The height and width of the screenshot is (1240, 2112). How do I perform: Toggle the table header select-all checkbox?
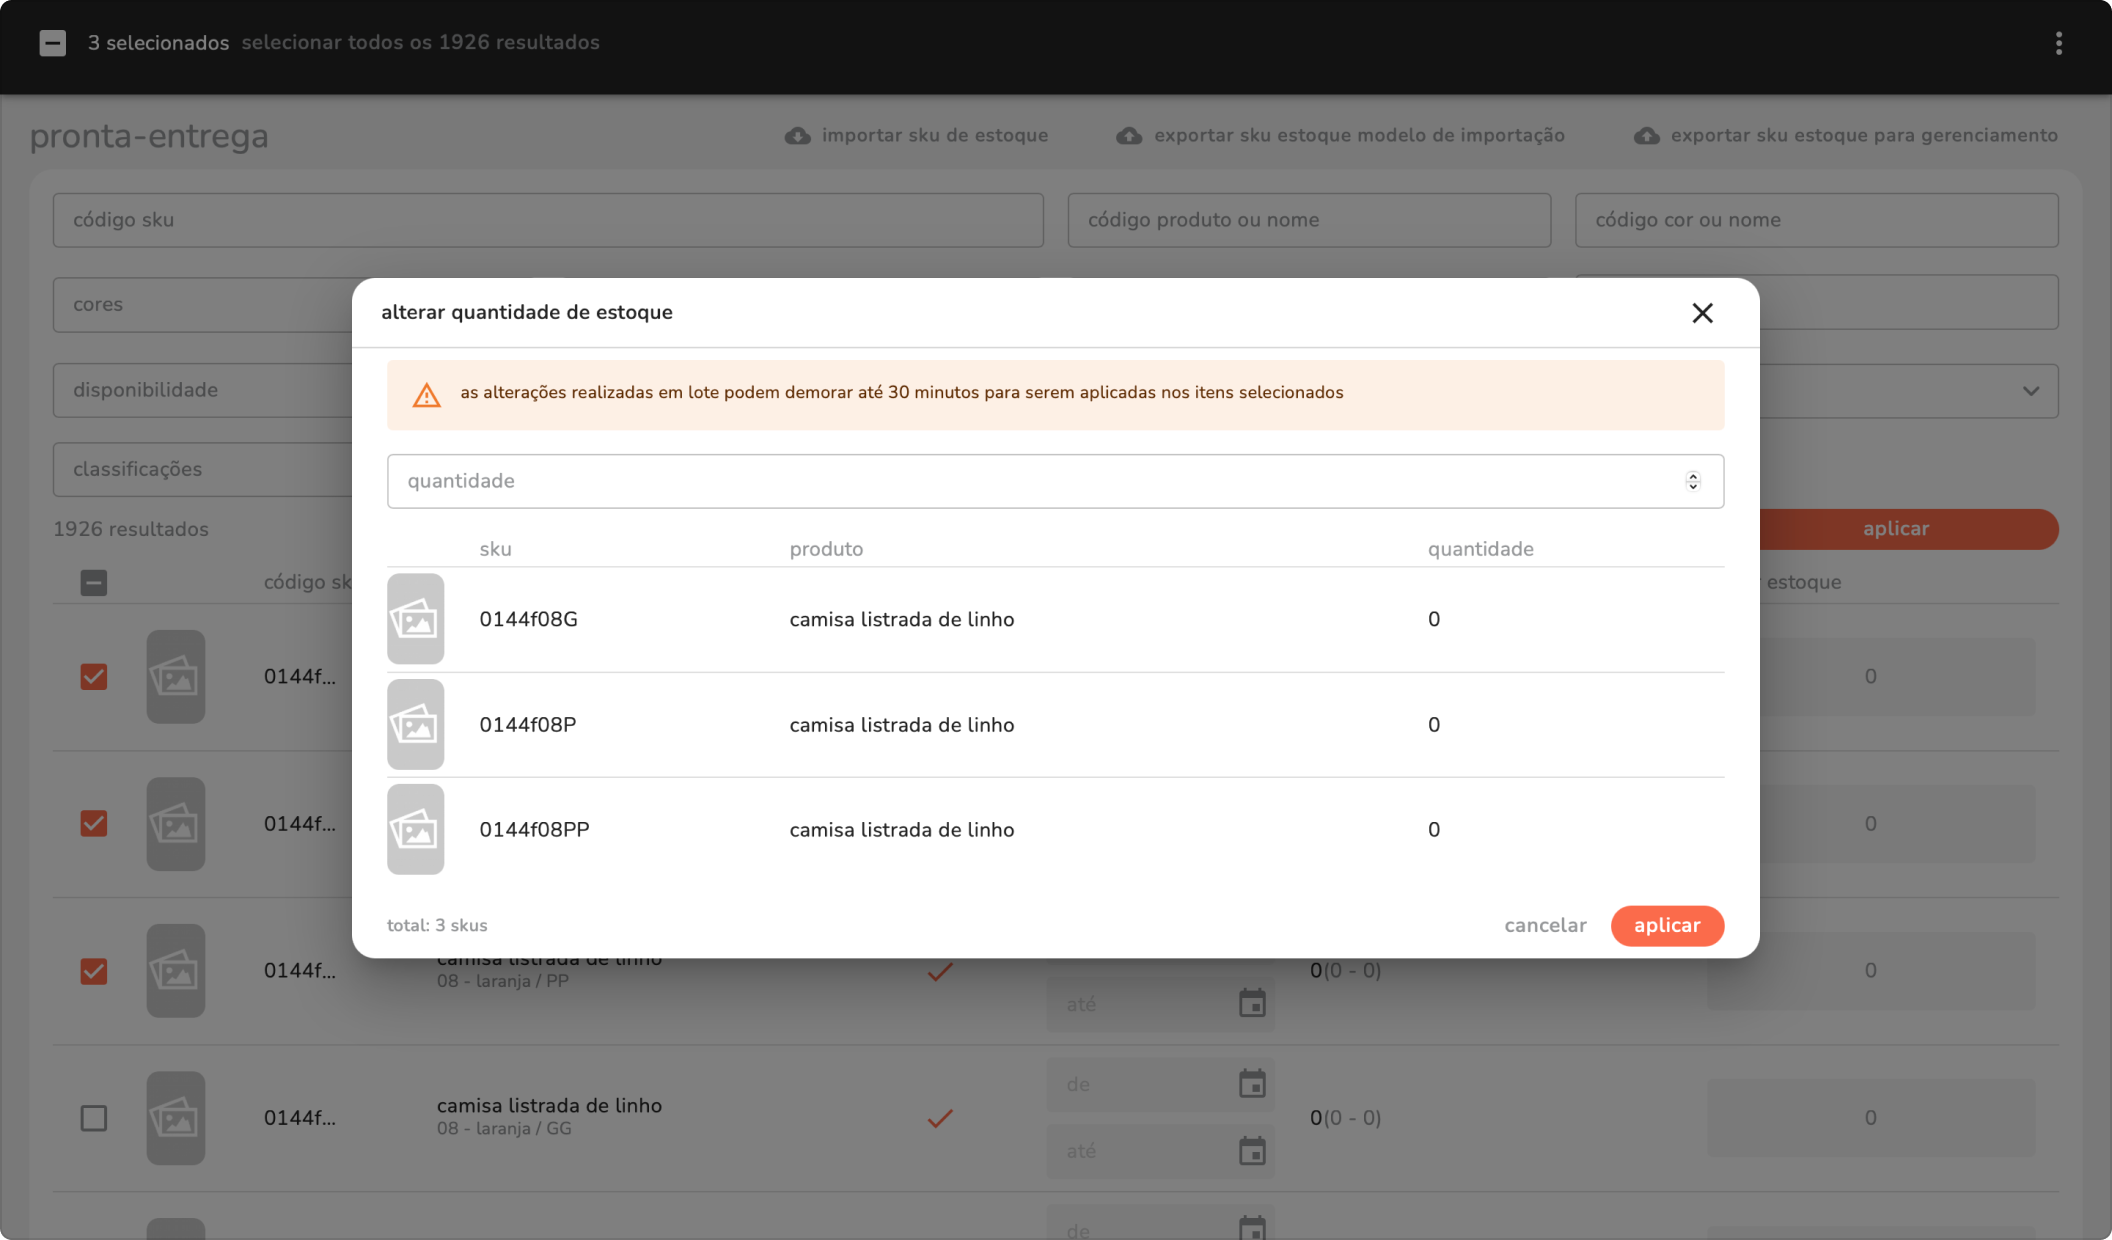(94, 583)
